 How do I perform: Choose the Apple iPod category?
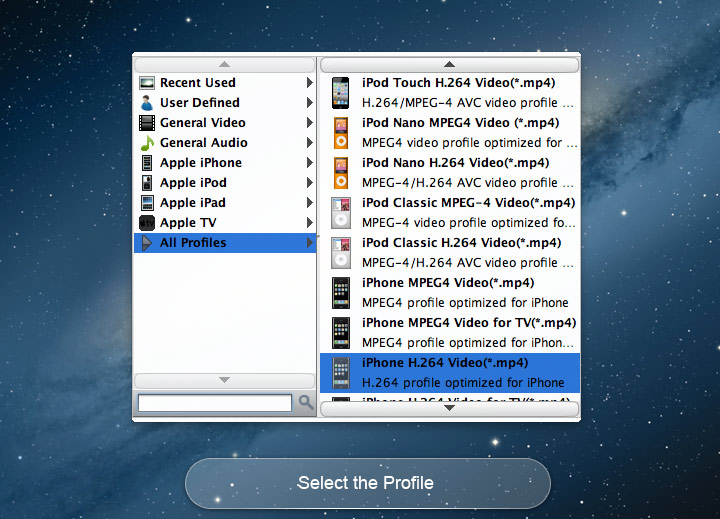pos(225,183)
